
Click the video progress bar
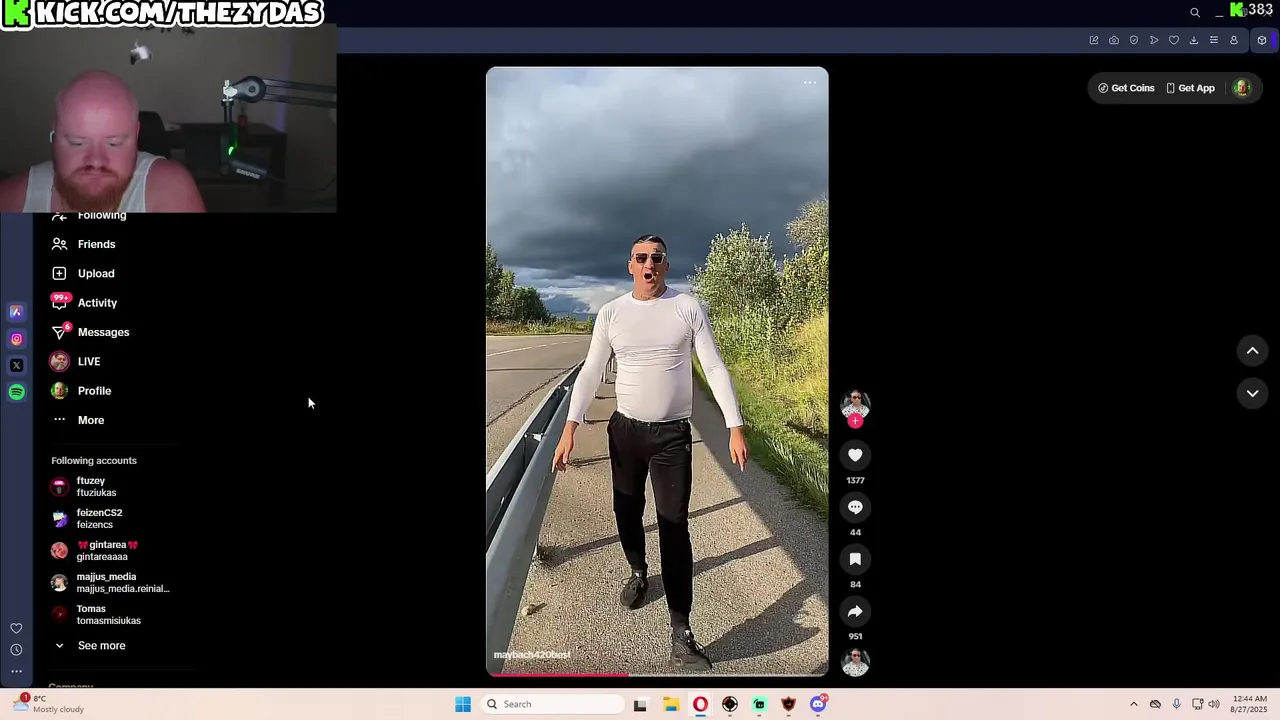click(657, 674)
